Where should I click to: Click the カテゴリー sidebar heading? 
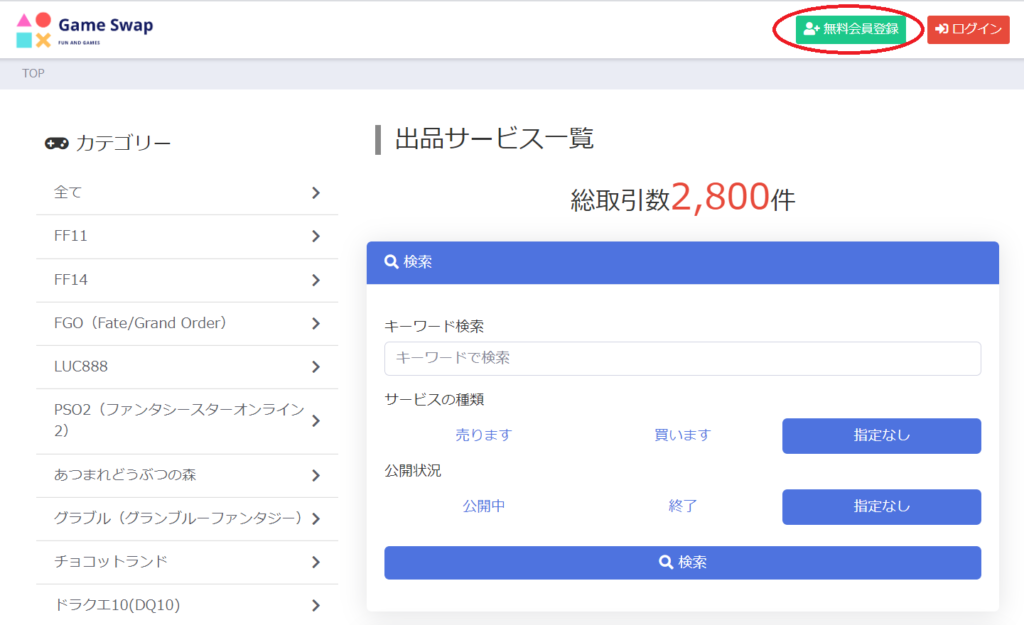[123, 143]
